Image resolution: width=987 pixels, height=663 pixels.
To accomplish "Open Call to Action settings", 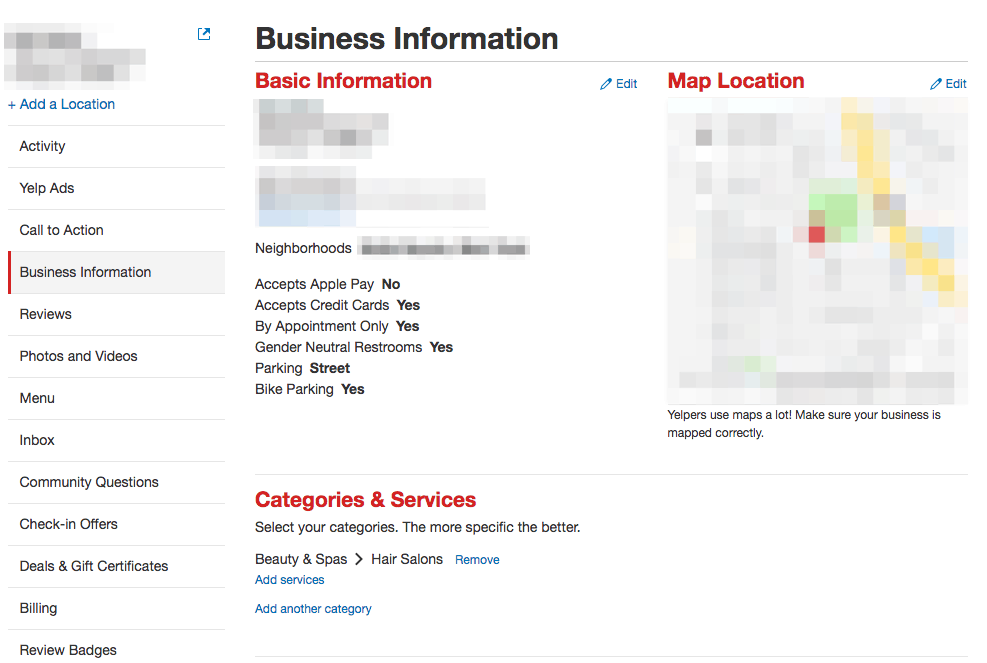I will [x=61, y=230].
